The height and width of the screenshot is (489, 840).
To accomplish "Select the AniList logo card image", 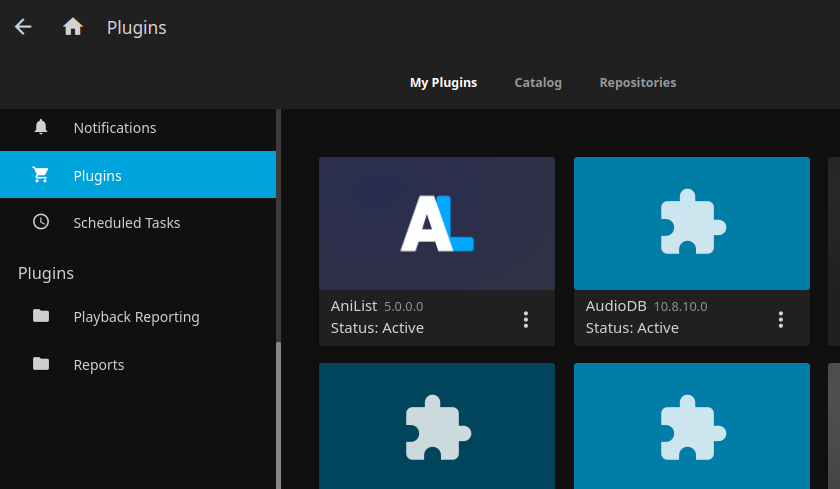I will click(437, 223).
